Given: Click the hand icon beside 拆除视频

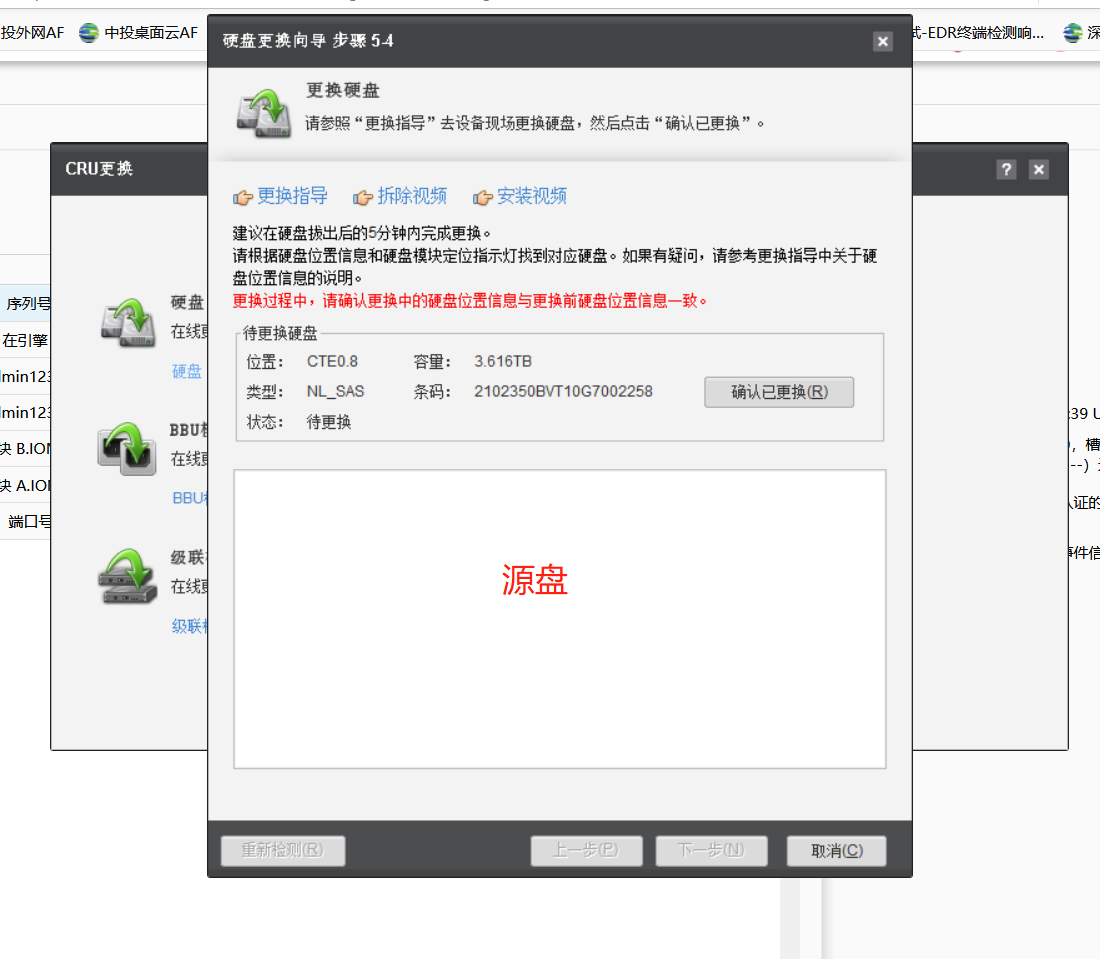Looking at the screenshot, I should pyautogui.click(x=363, y=198).
